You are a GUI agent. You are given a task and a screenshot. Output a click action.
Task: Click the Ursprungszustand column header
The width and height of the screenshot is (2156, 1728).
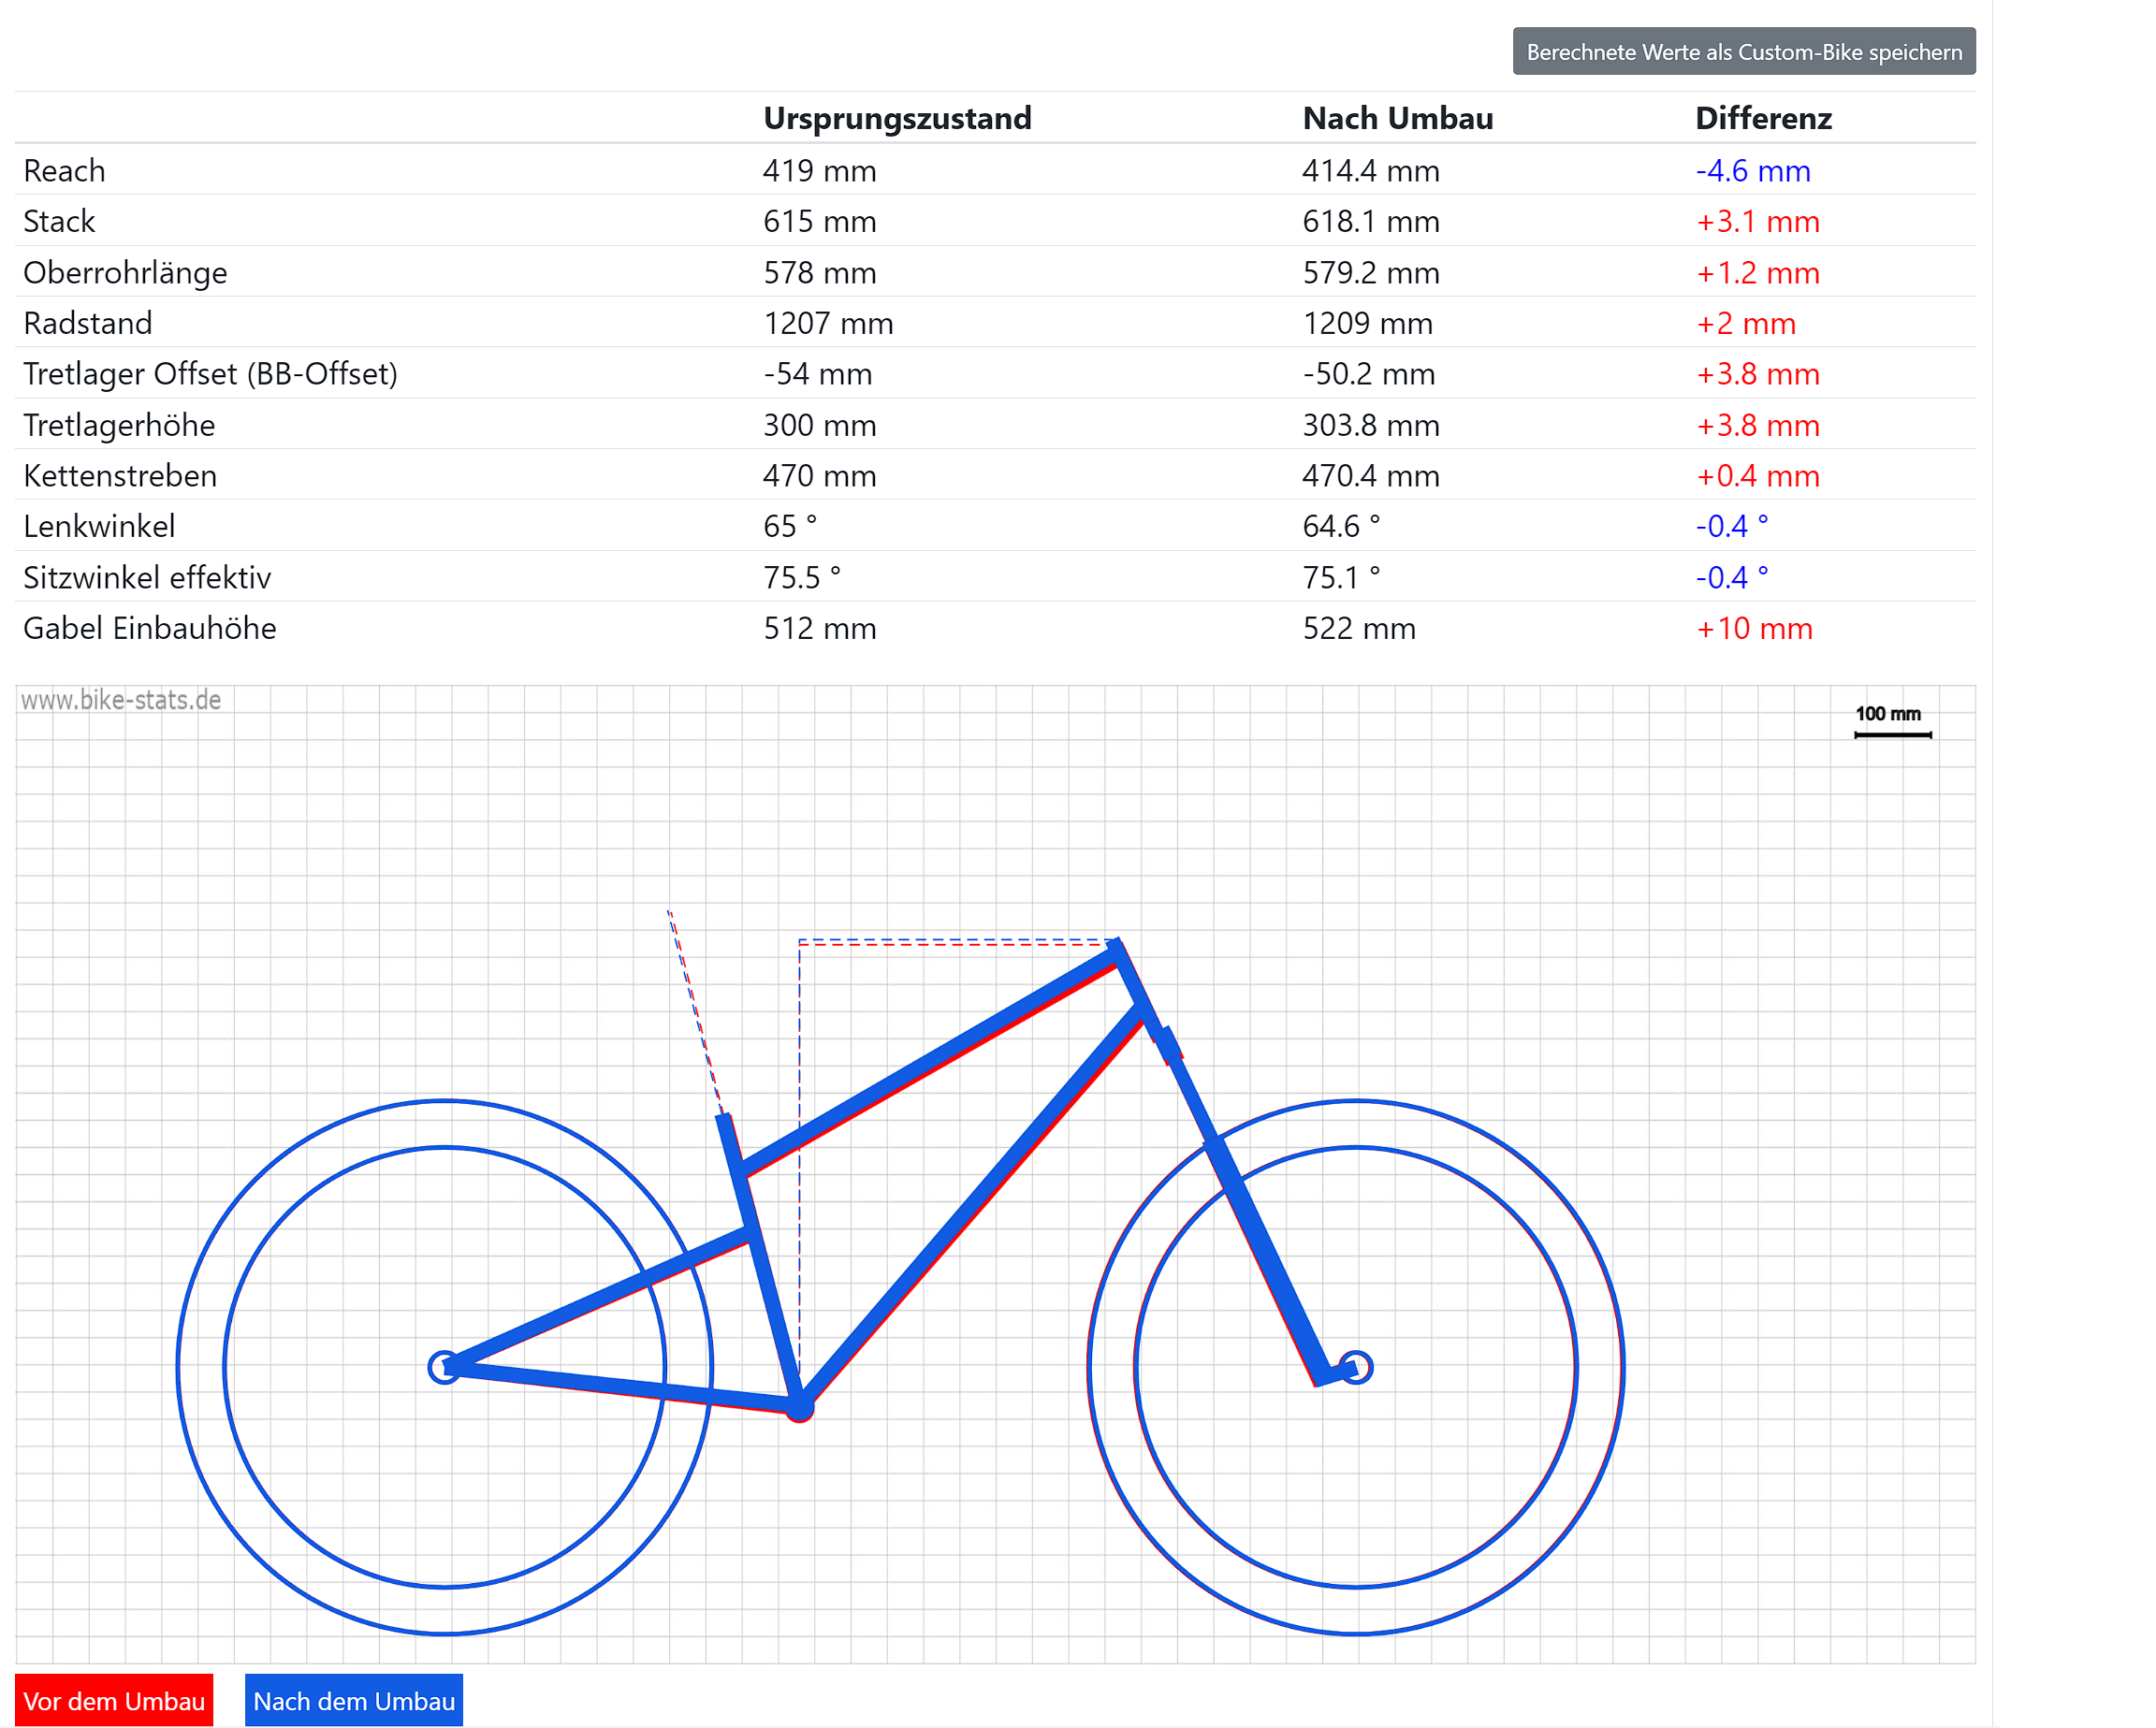pyautogui.click(x=896, y=118)
